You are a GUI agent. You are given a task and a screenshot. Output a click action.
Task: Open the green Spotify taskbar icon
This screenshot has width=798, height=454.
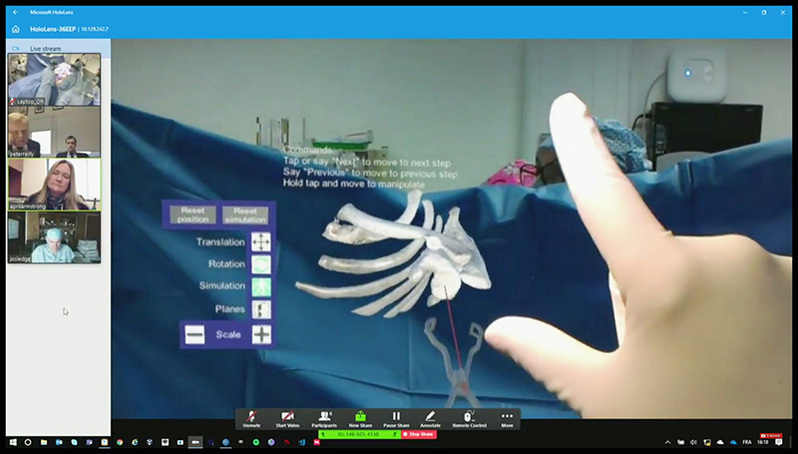click(x=256, y=443)
